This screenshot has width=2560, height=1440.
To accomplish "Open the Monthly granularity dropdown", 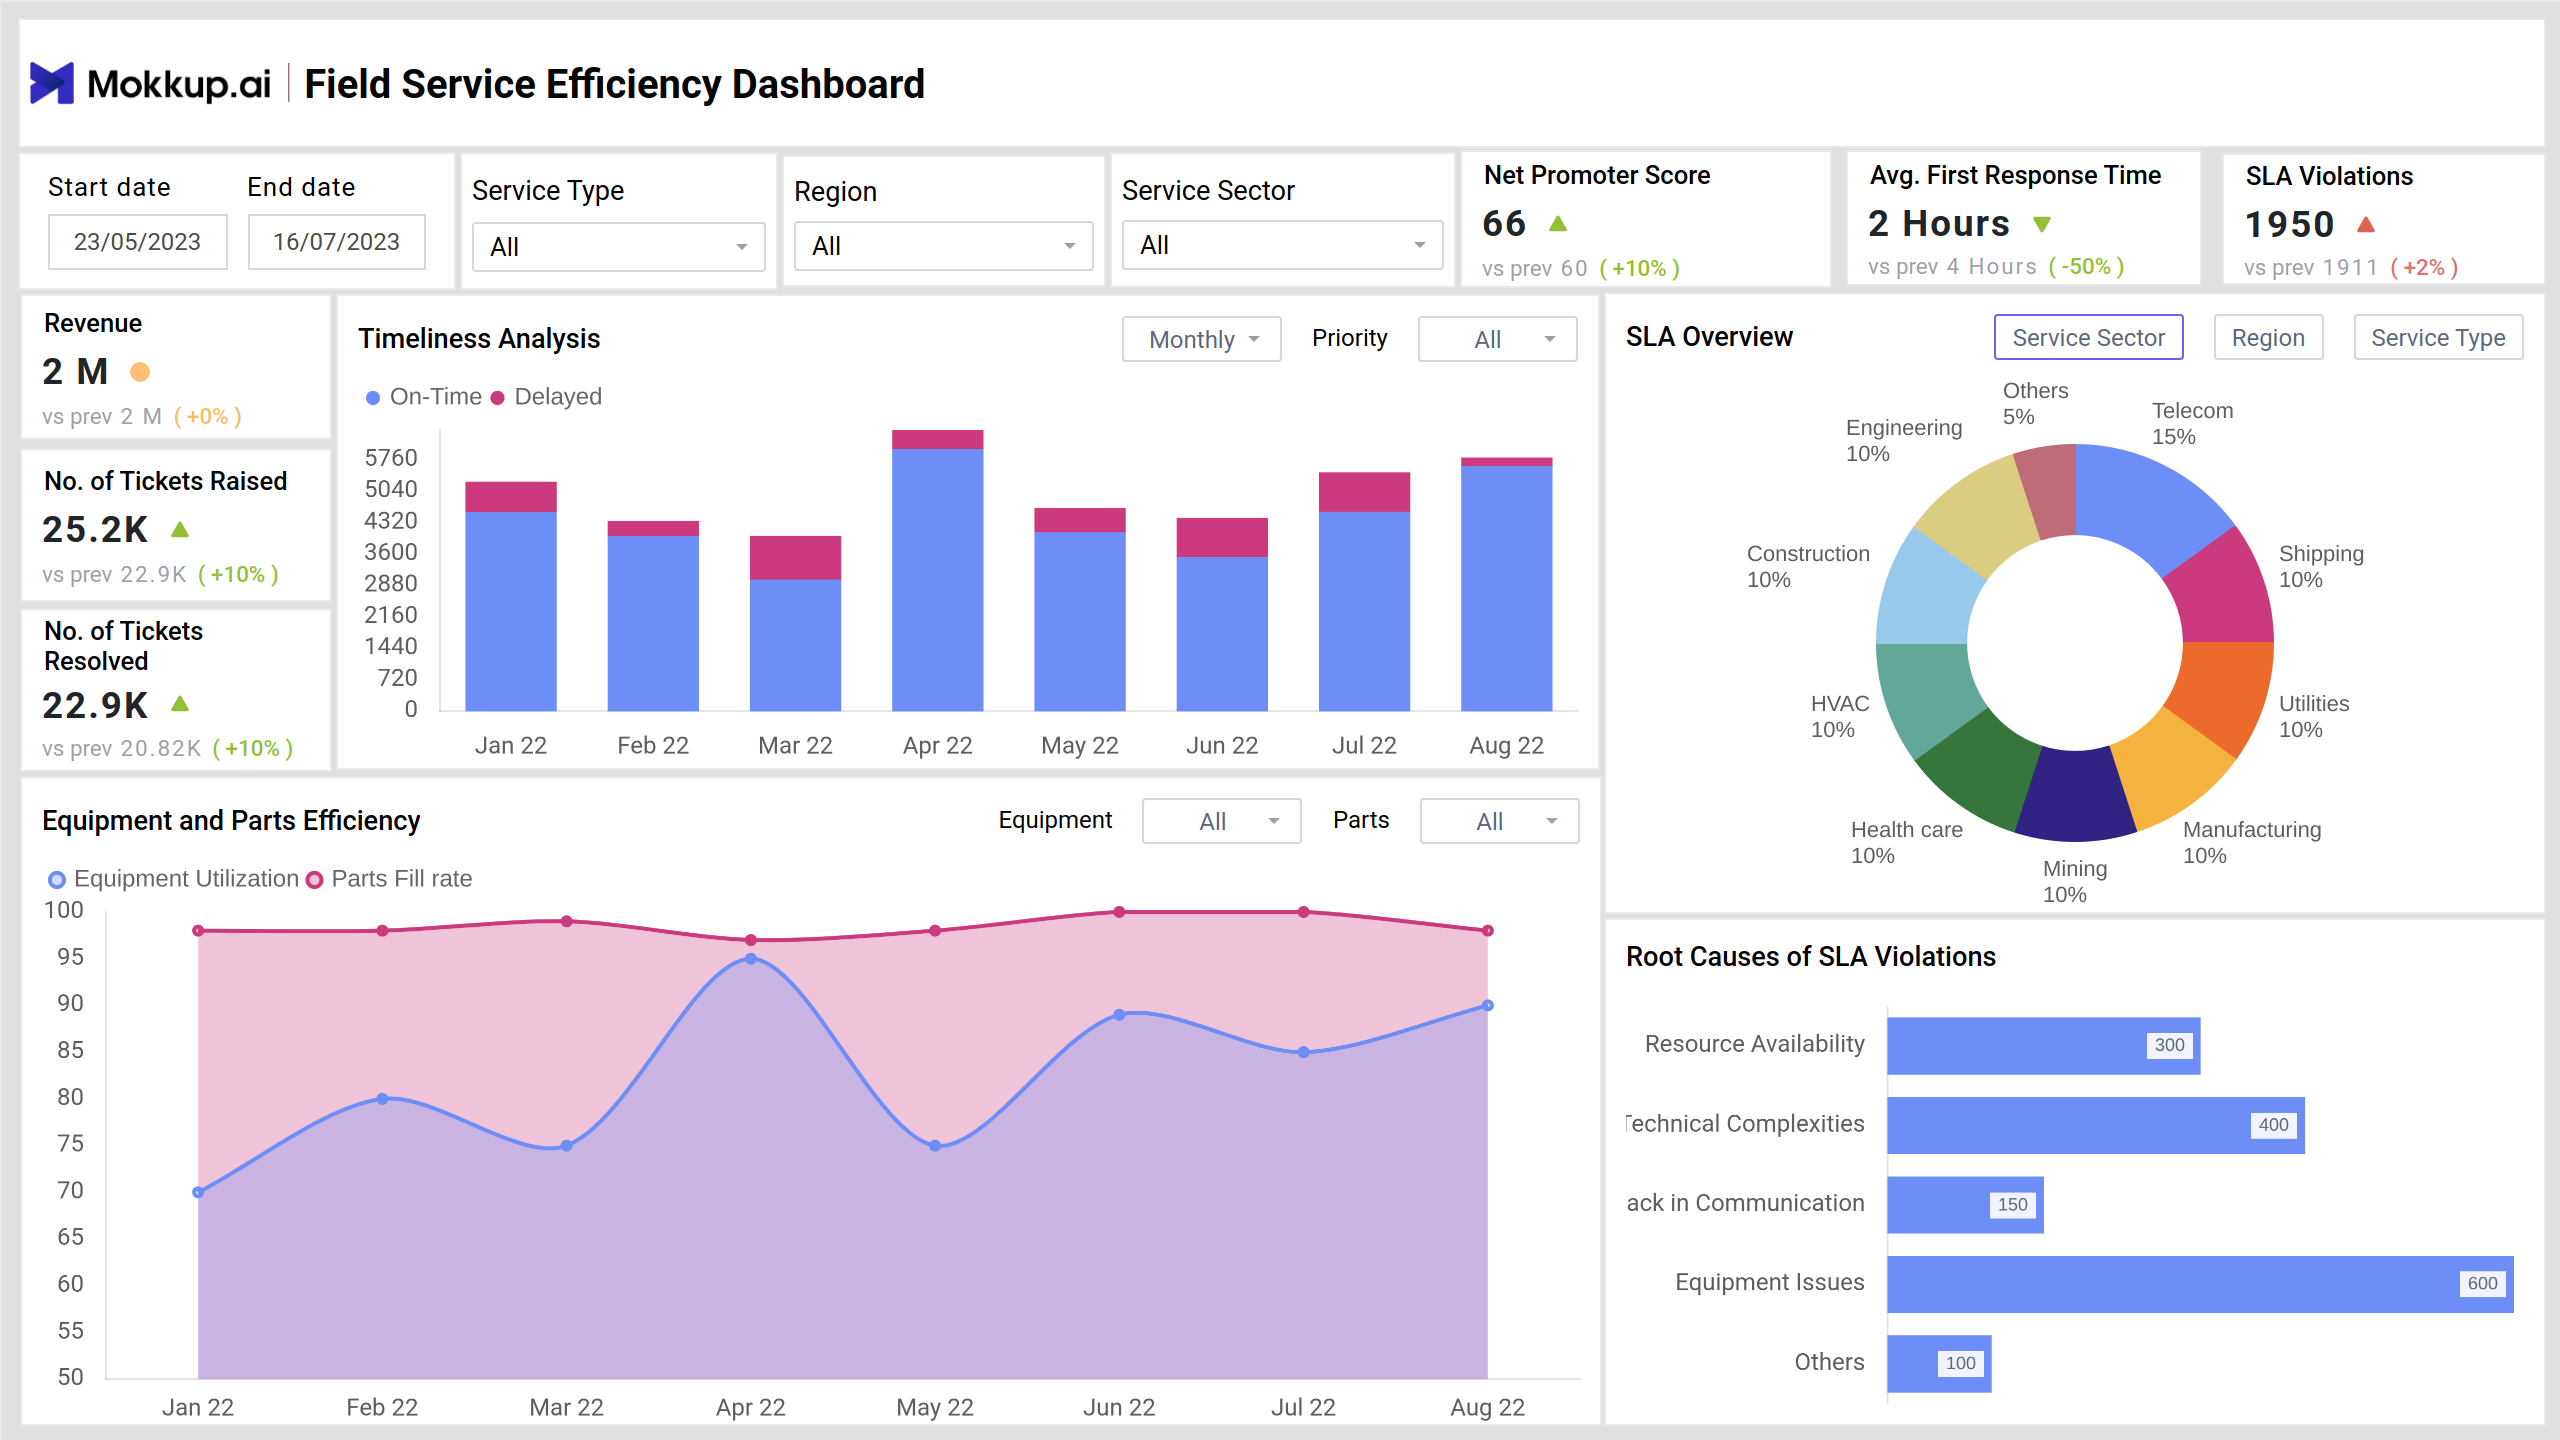I will pyautogui.click(x=1202, y=339).
